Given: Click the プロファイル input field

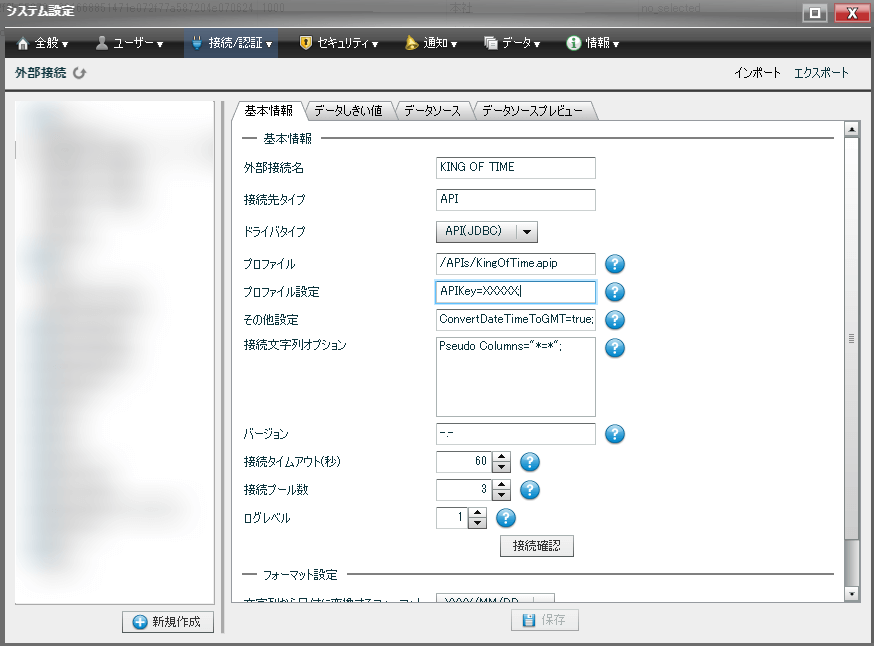Looking at the screenshot, I should pyautogui.click(x=516, y=263).
